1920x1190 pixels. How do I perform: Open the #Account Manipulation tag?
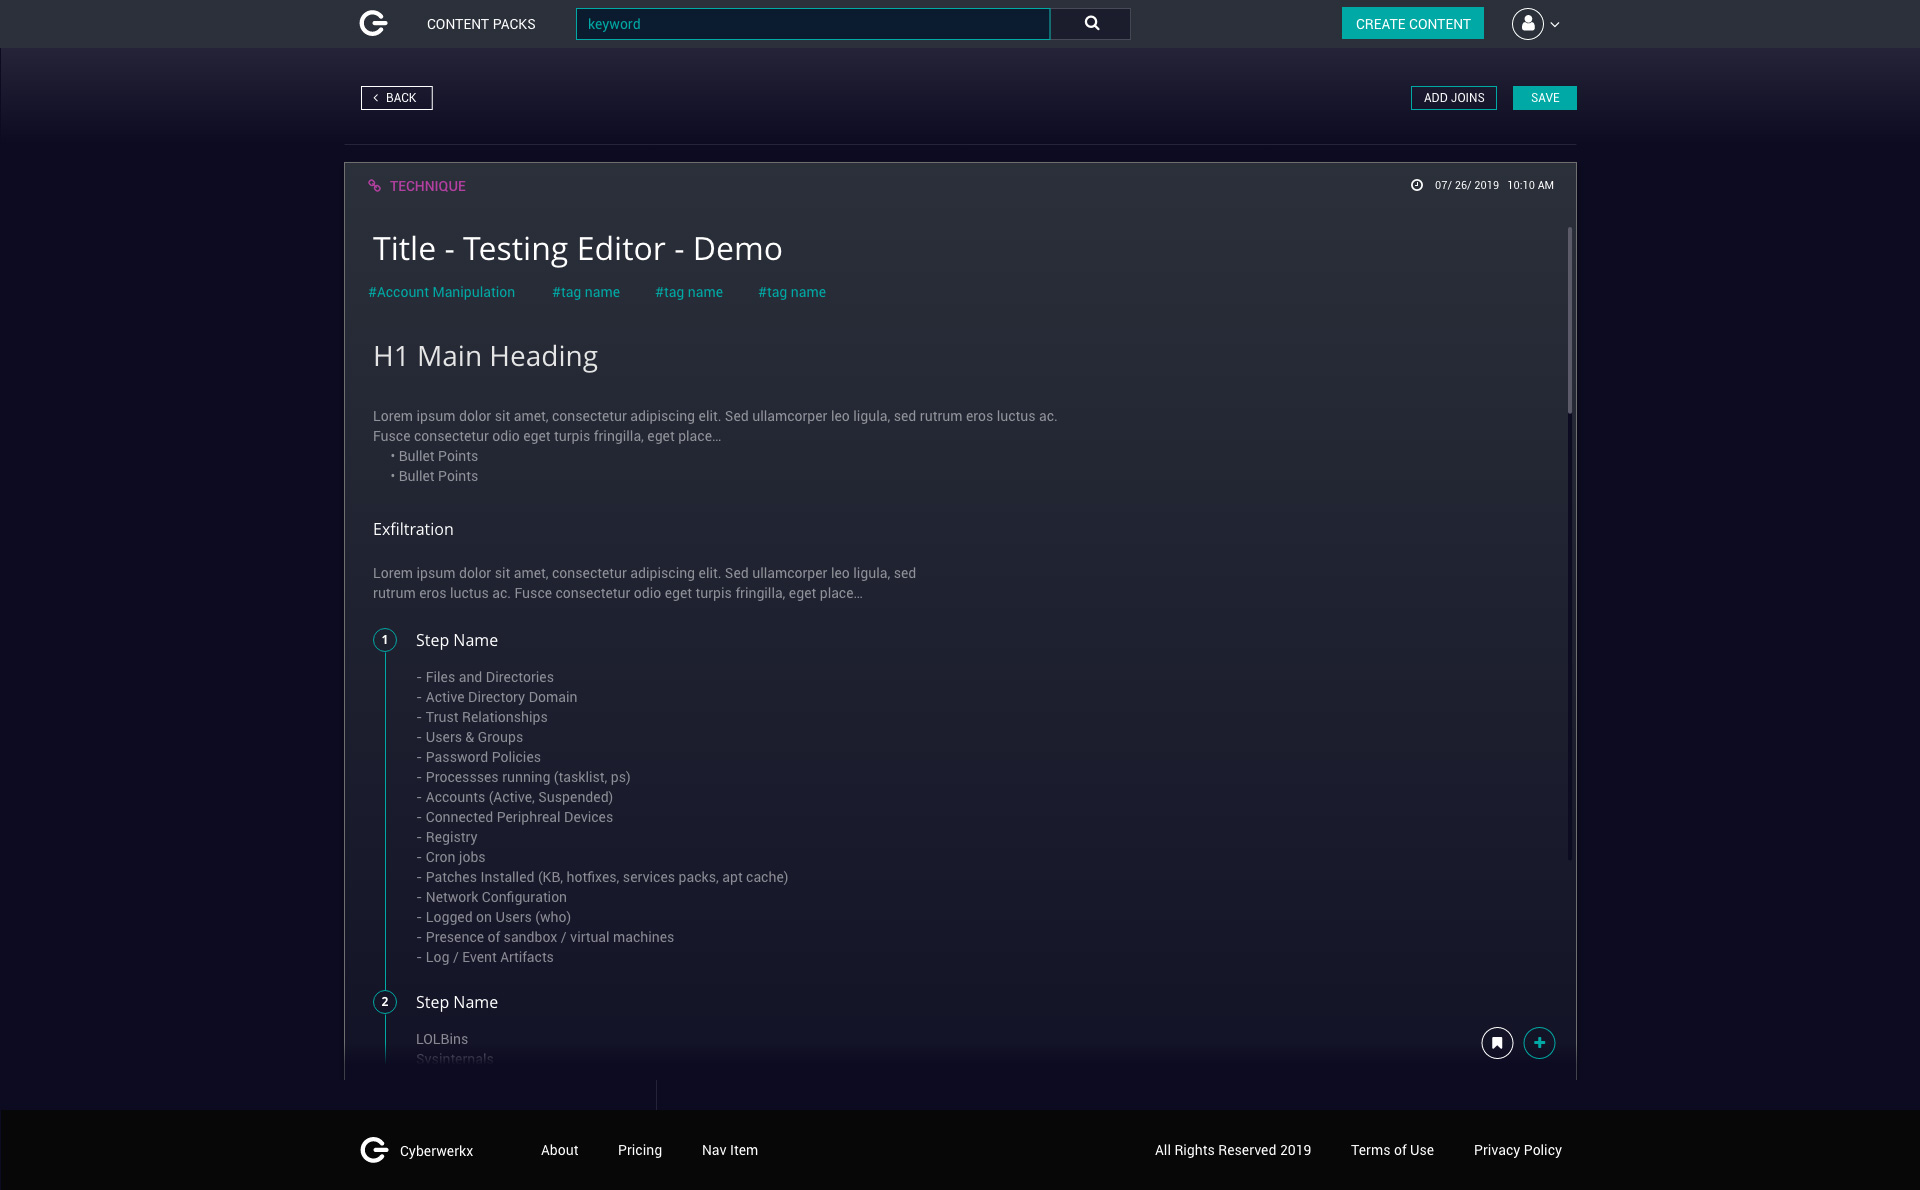pos(442,292)
